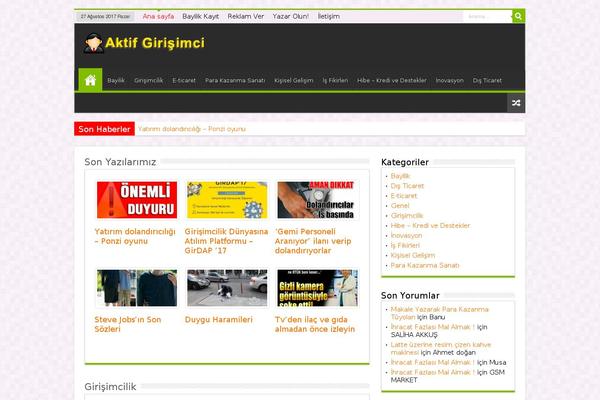This screenshot has width=600, height=400.
Task: Select Para Kazanma Sanatı category link
Action: tap(425, 266)
